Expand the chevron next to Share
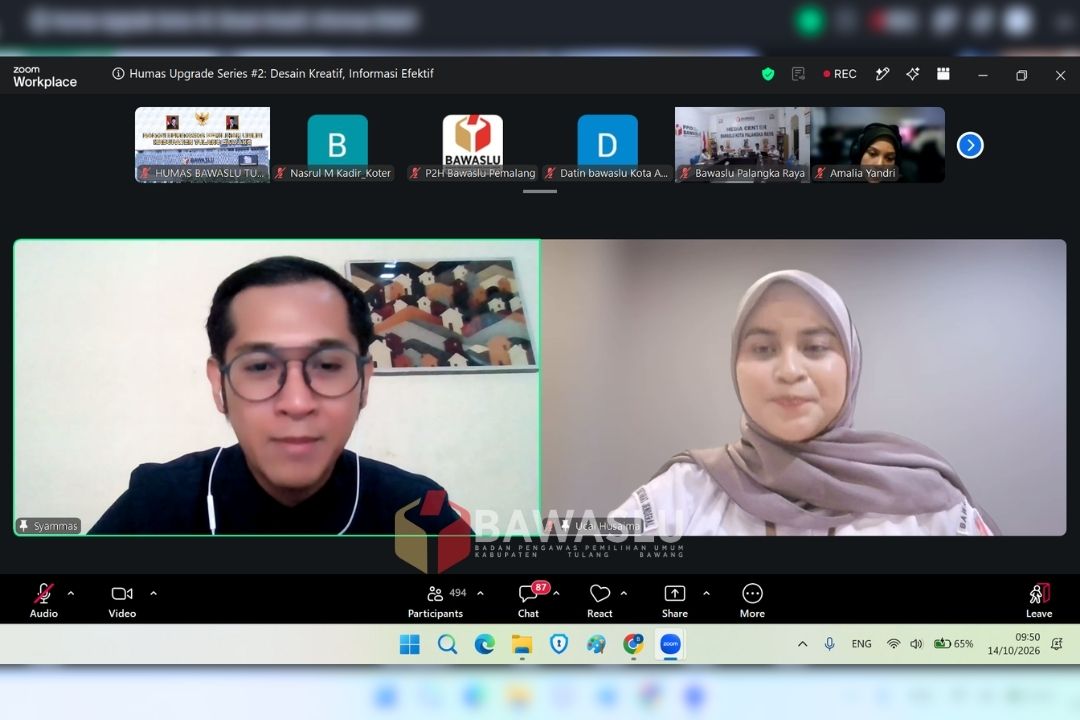The height and width of the screenshot is (720, 1080). [x=707, y=593]
